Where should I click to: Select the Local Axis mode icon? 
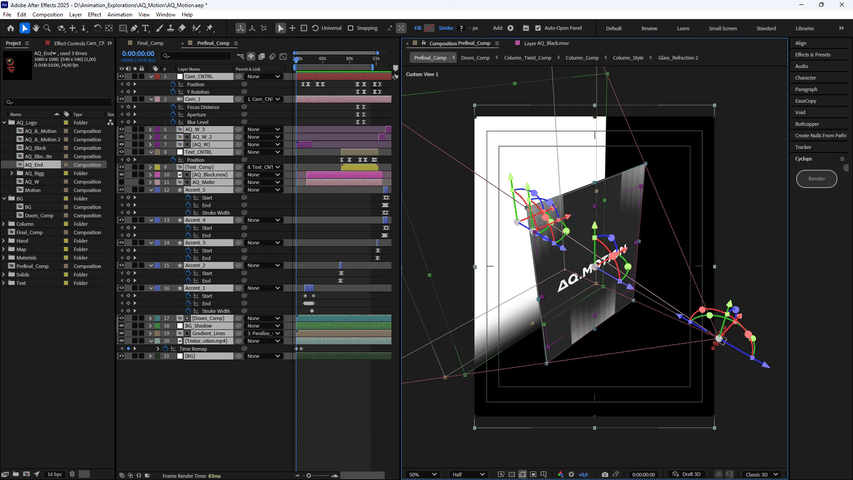click(240, 28)
